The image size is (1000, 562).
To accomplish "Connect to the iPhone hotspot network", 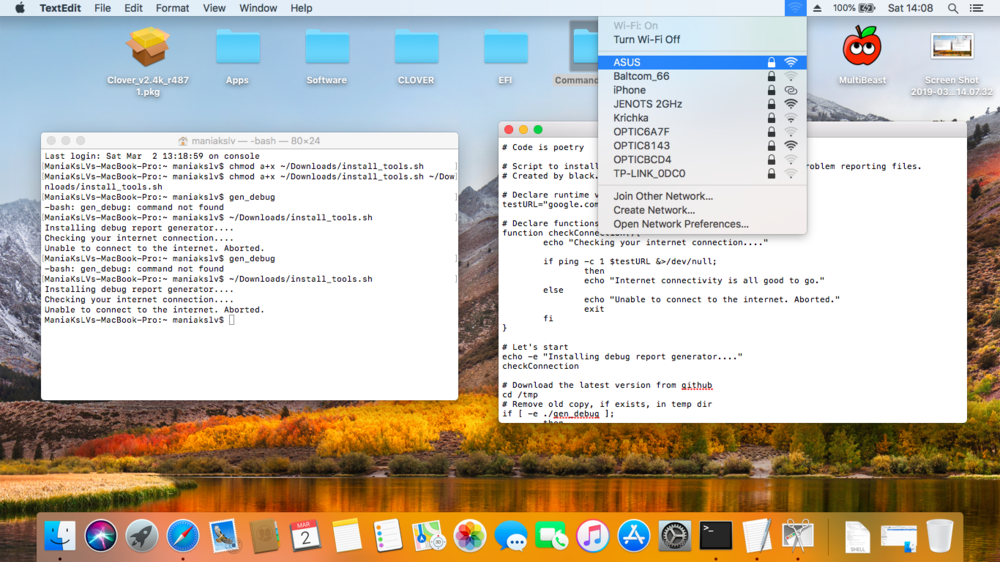I will click(630, 90).
